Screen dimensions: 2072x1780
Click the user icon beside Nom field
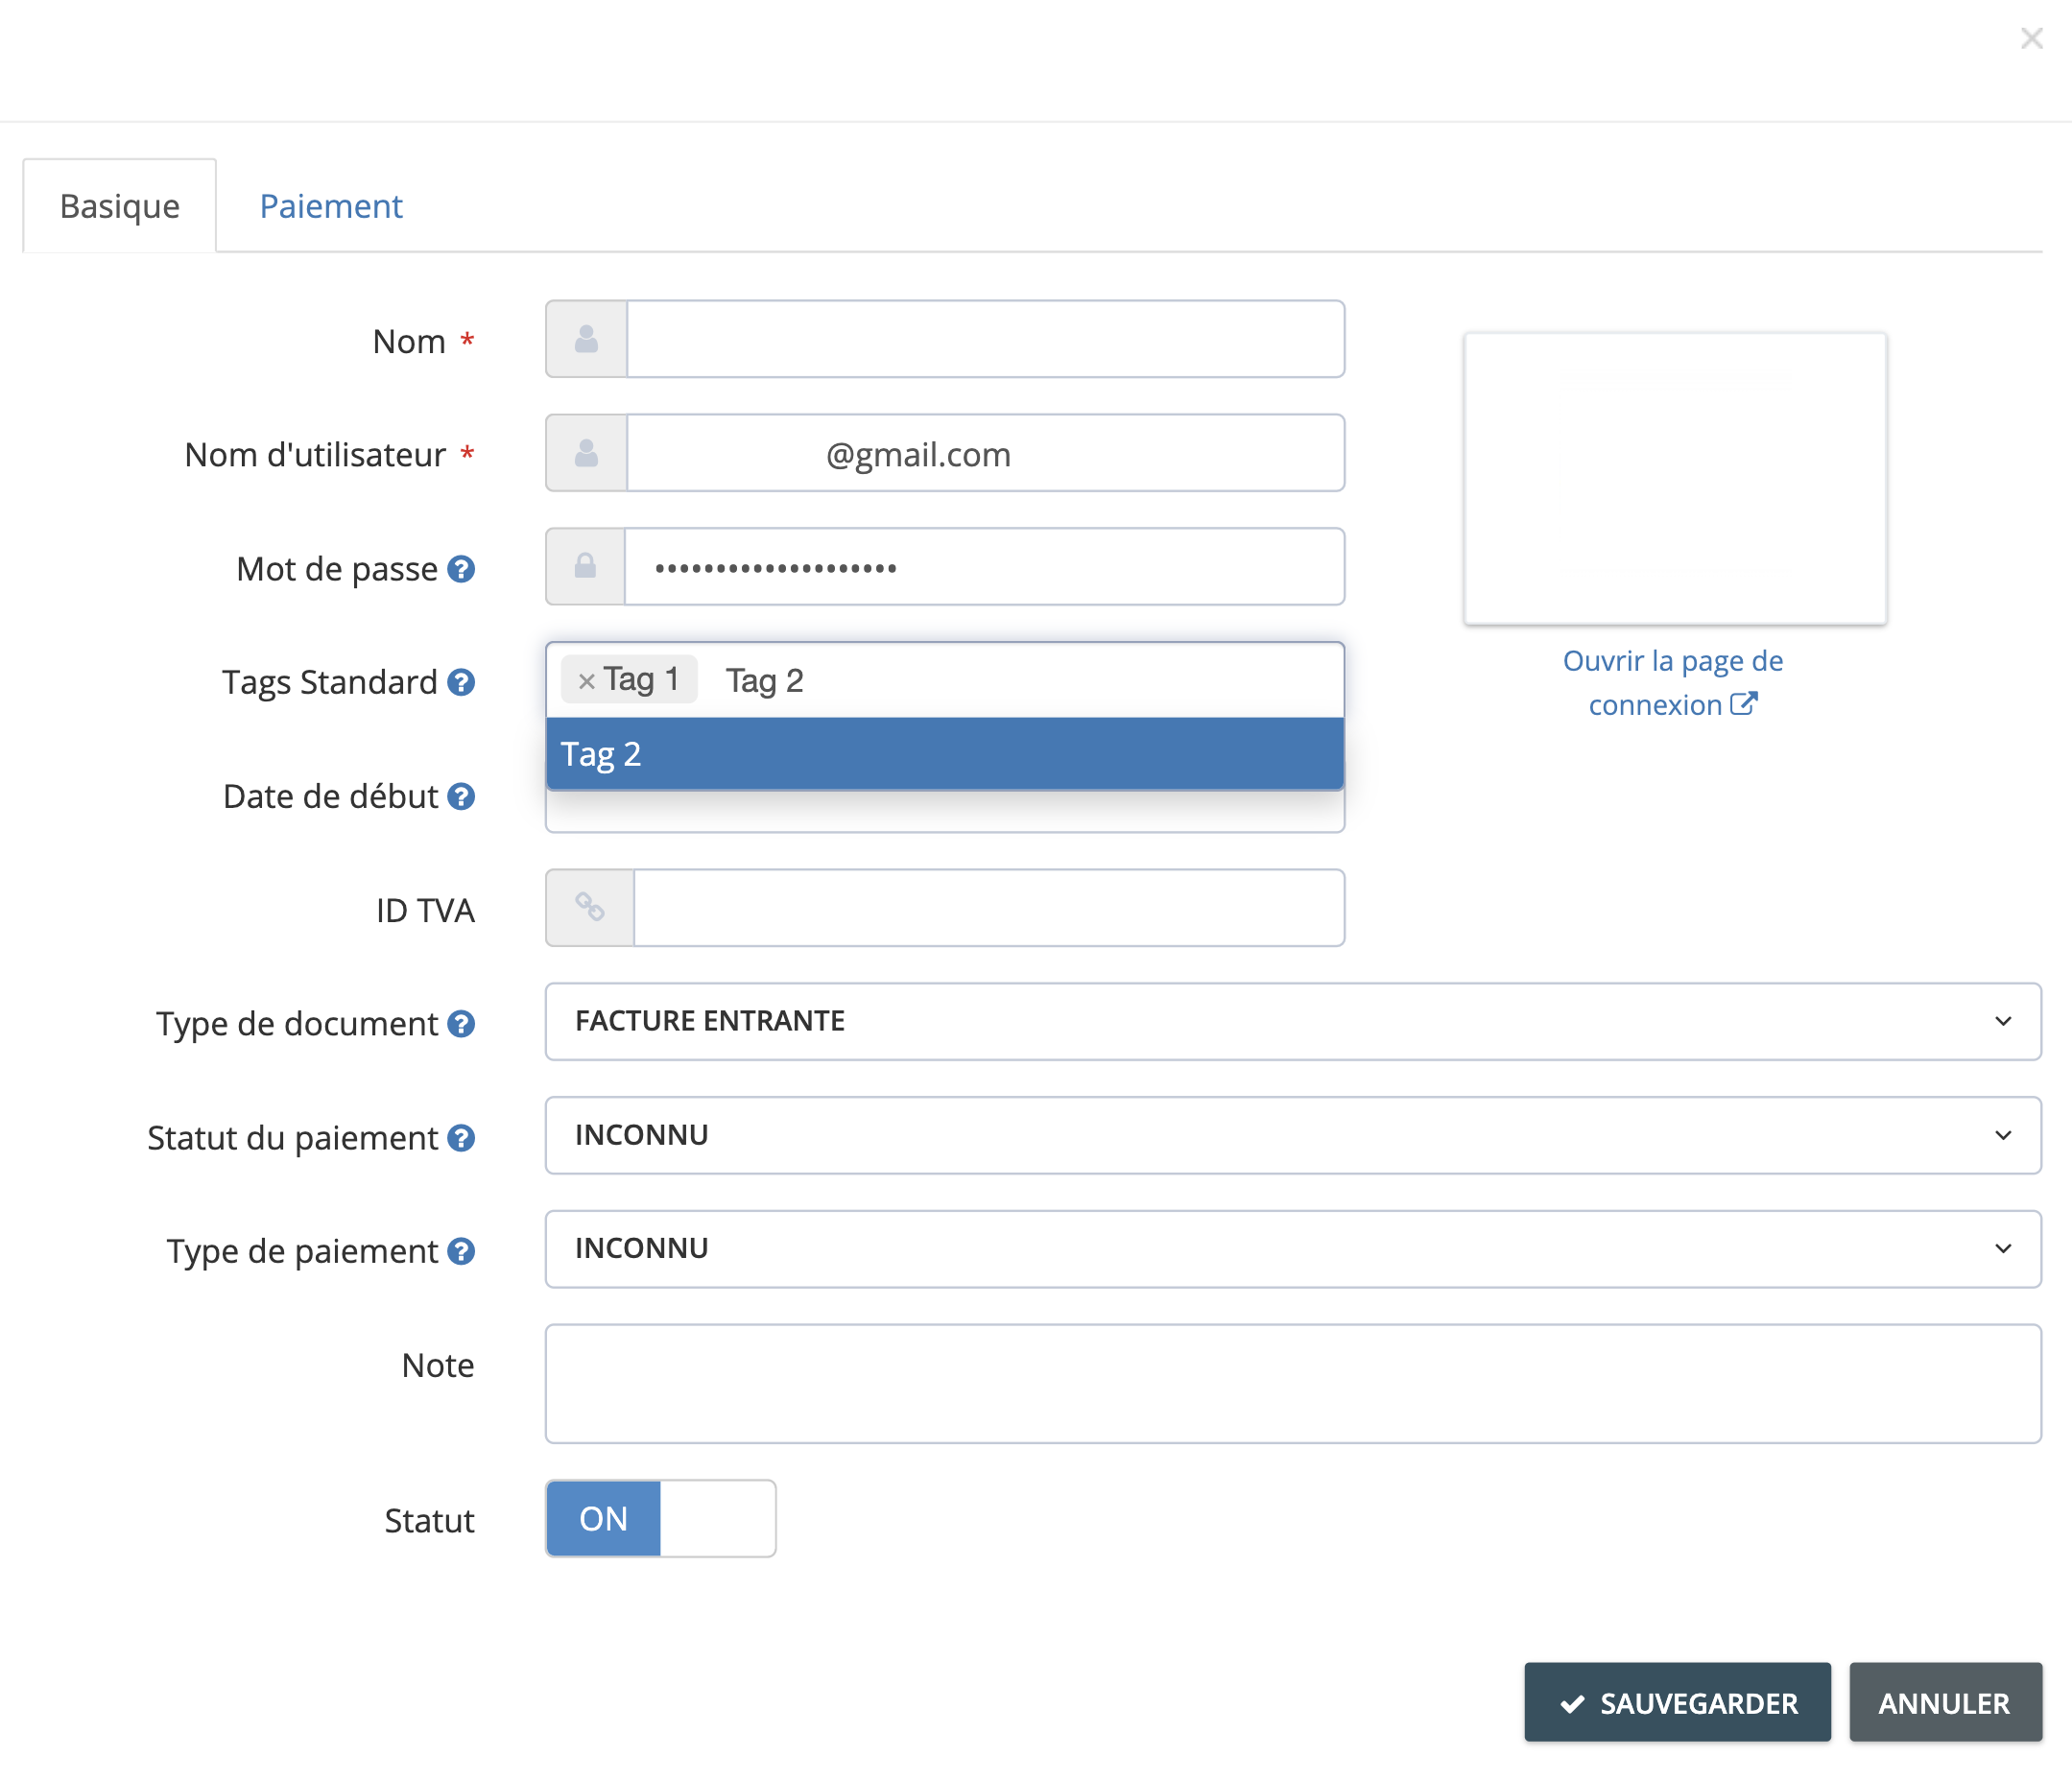(x=586, y=340)
